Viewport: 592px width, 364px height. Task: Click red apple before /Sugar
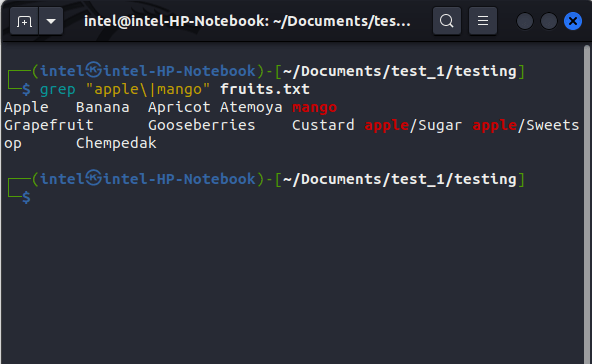(387, 125)
